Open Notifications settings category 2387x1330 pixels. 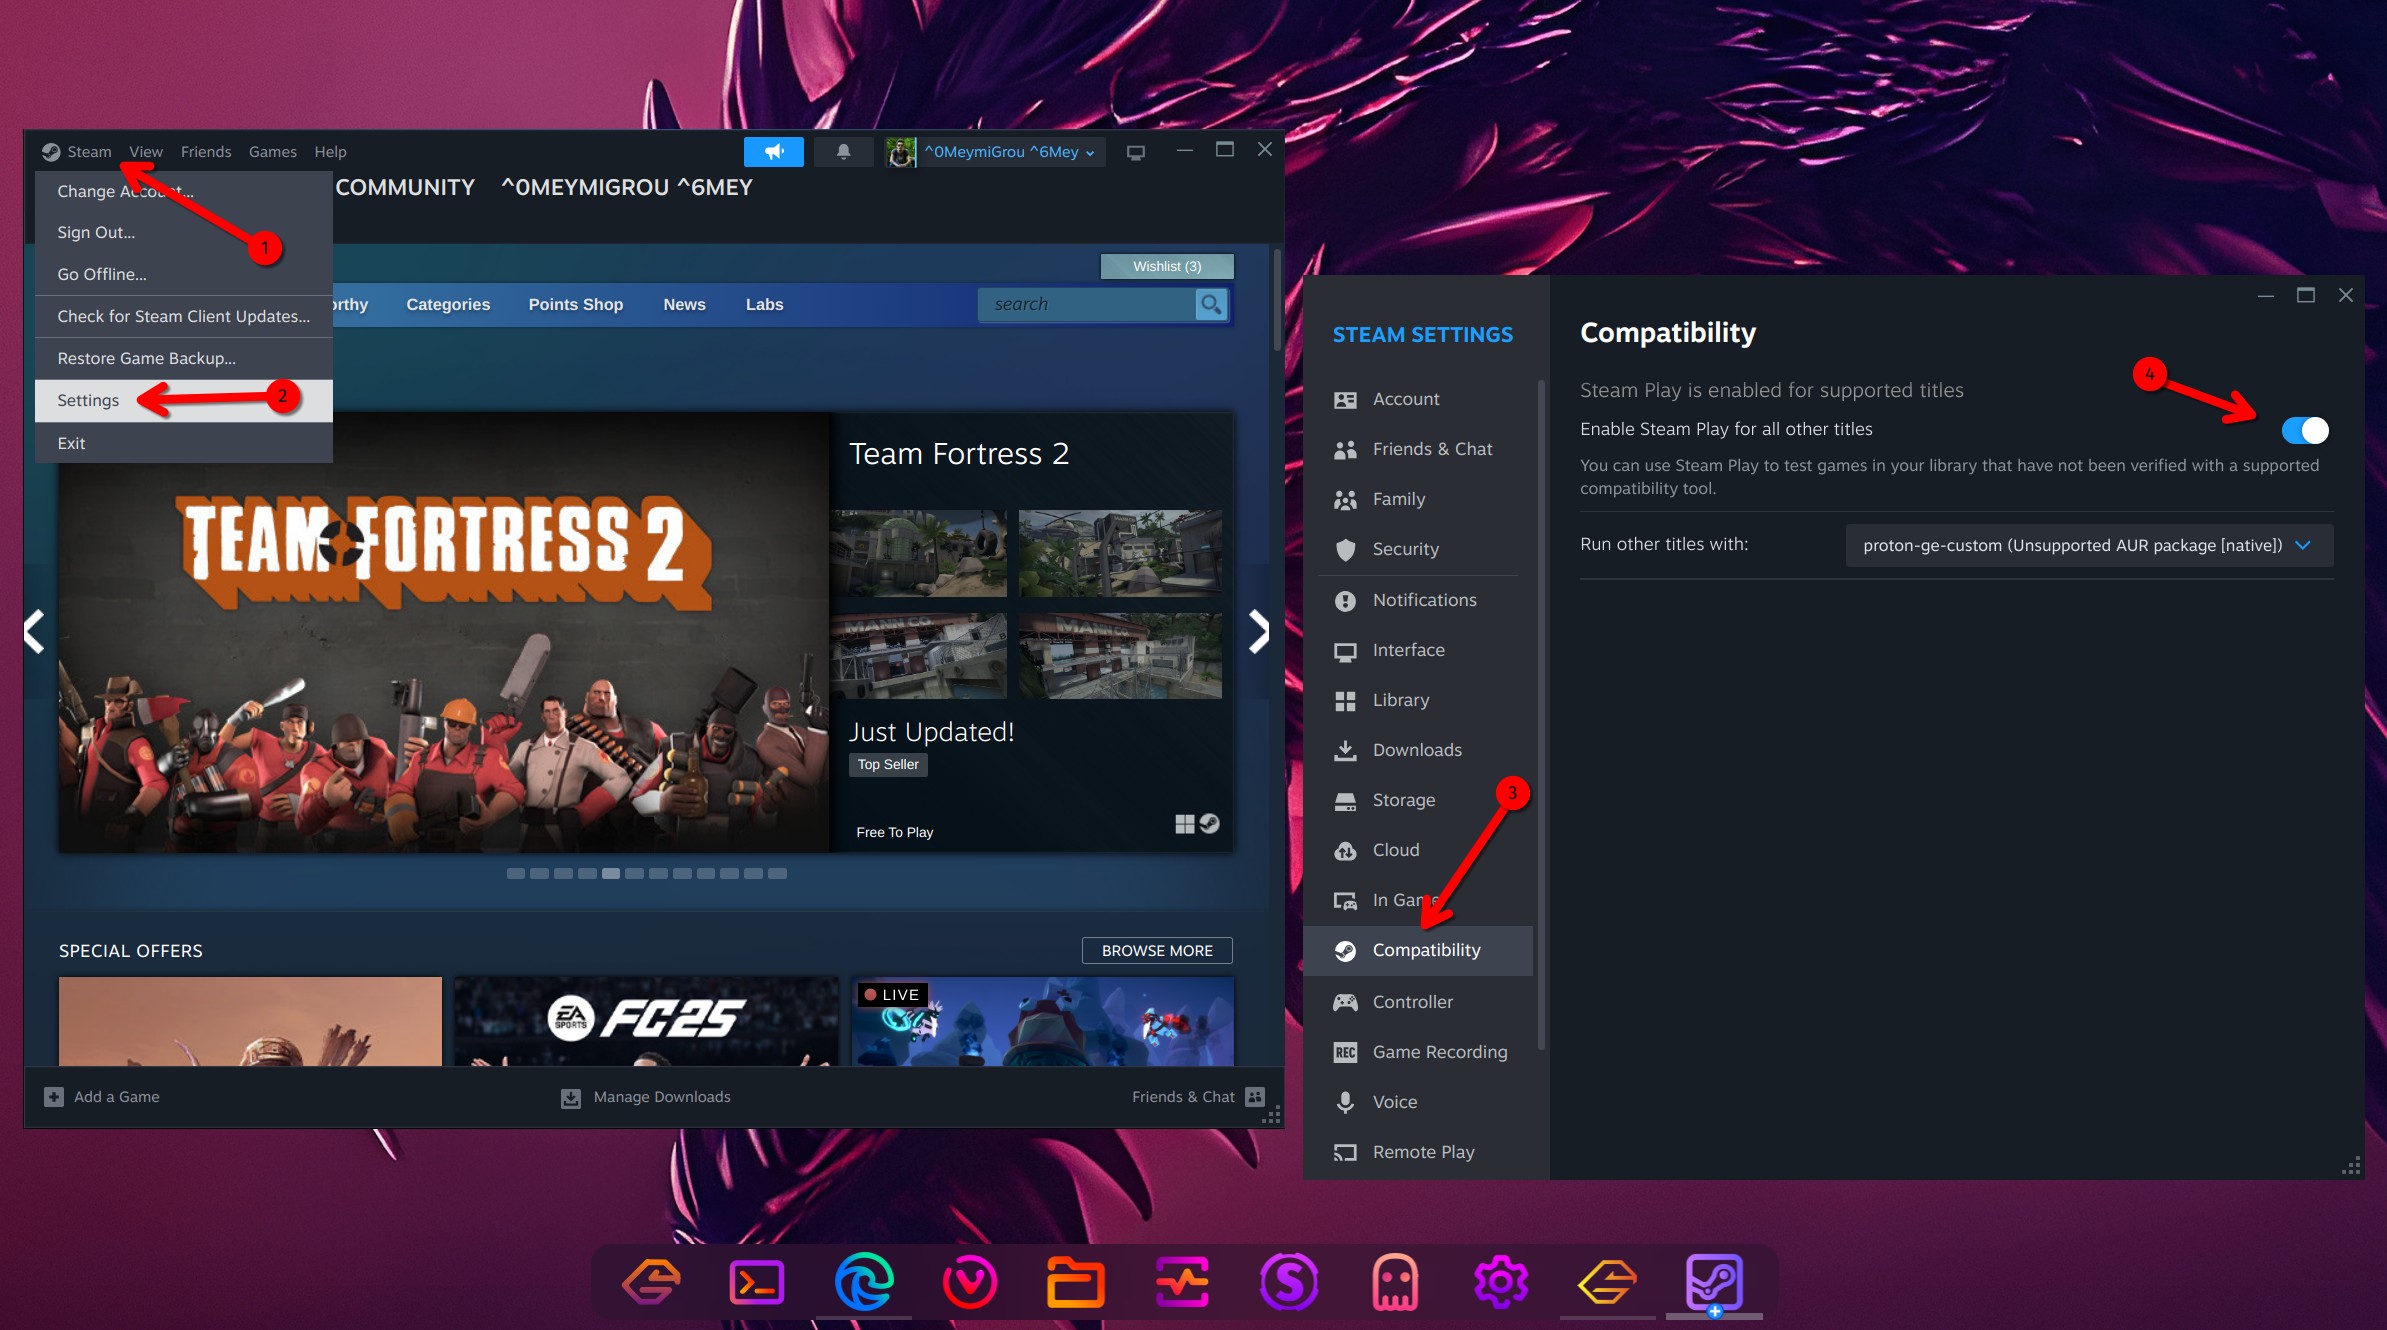pos(1418,600)
